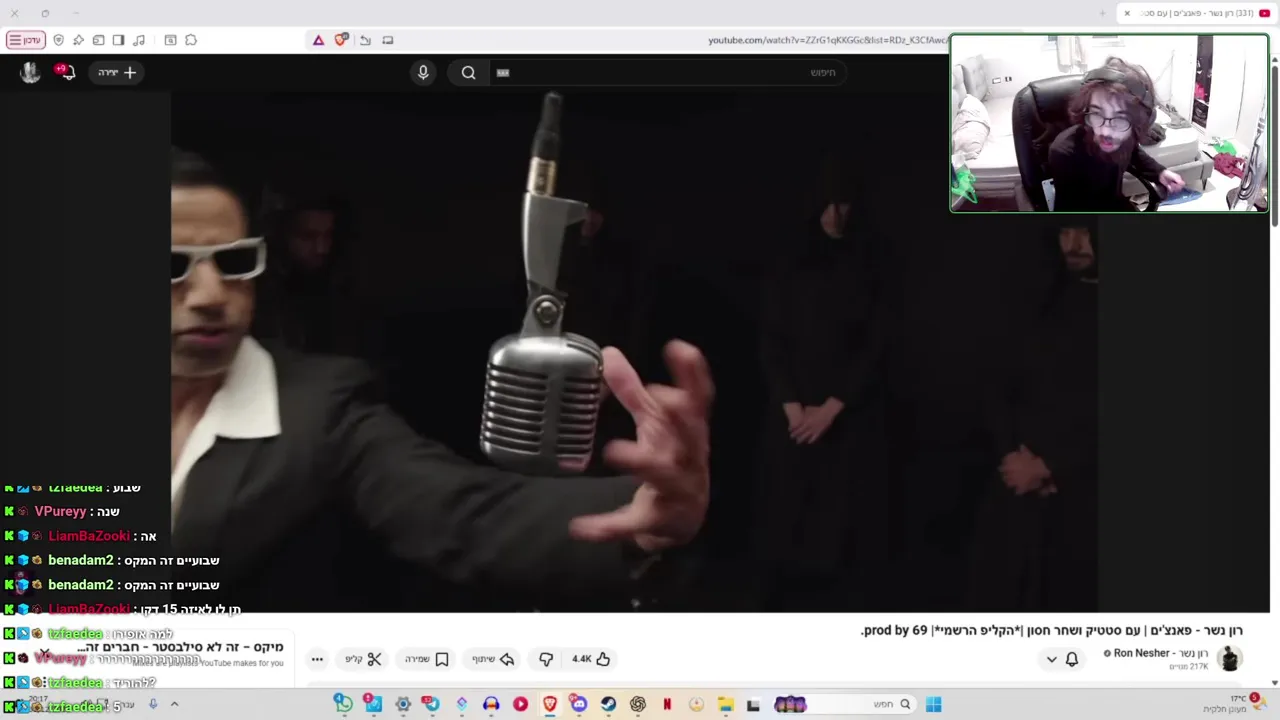Click the Ron Nesher channel avatar
Image resolution: width=1280 pixels, height=720 pixels.
(1230, 658)
